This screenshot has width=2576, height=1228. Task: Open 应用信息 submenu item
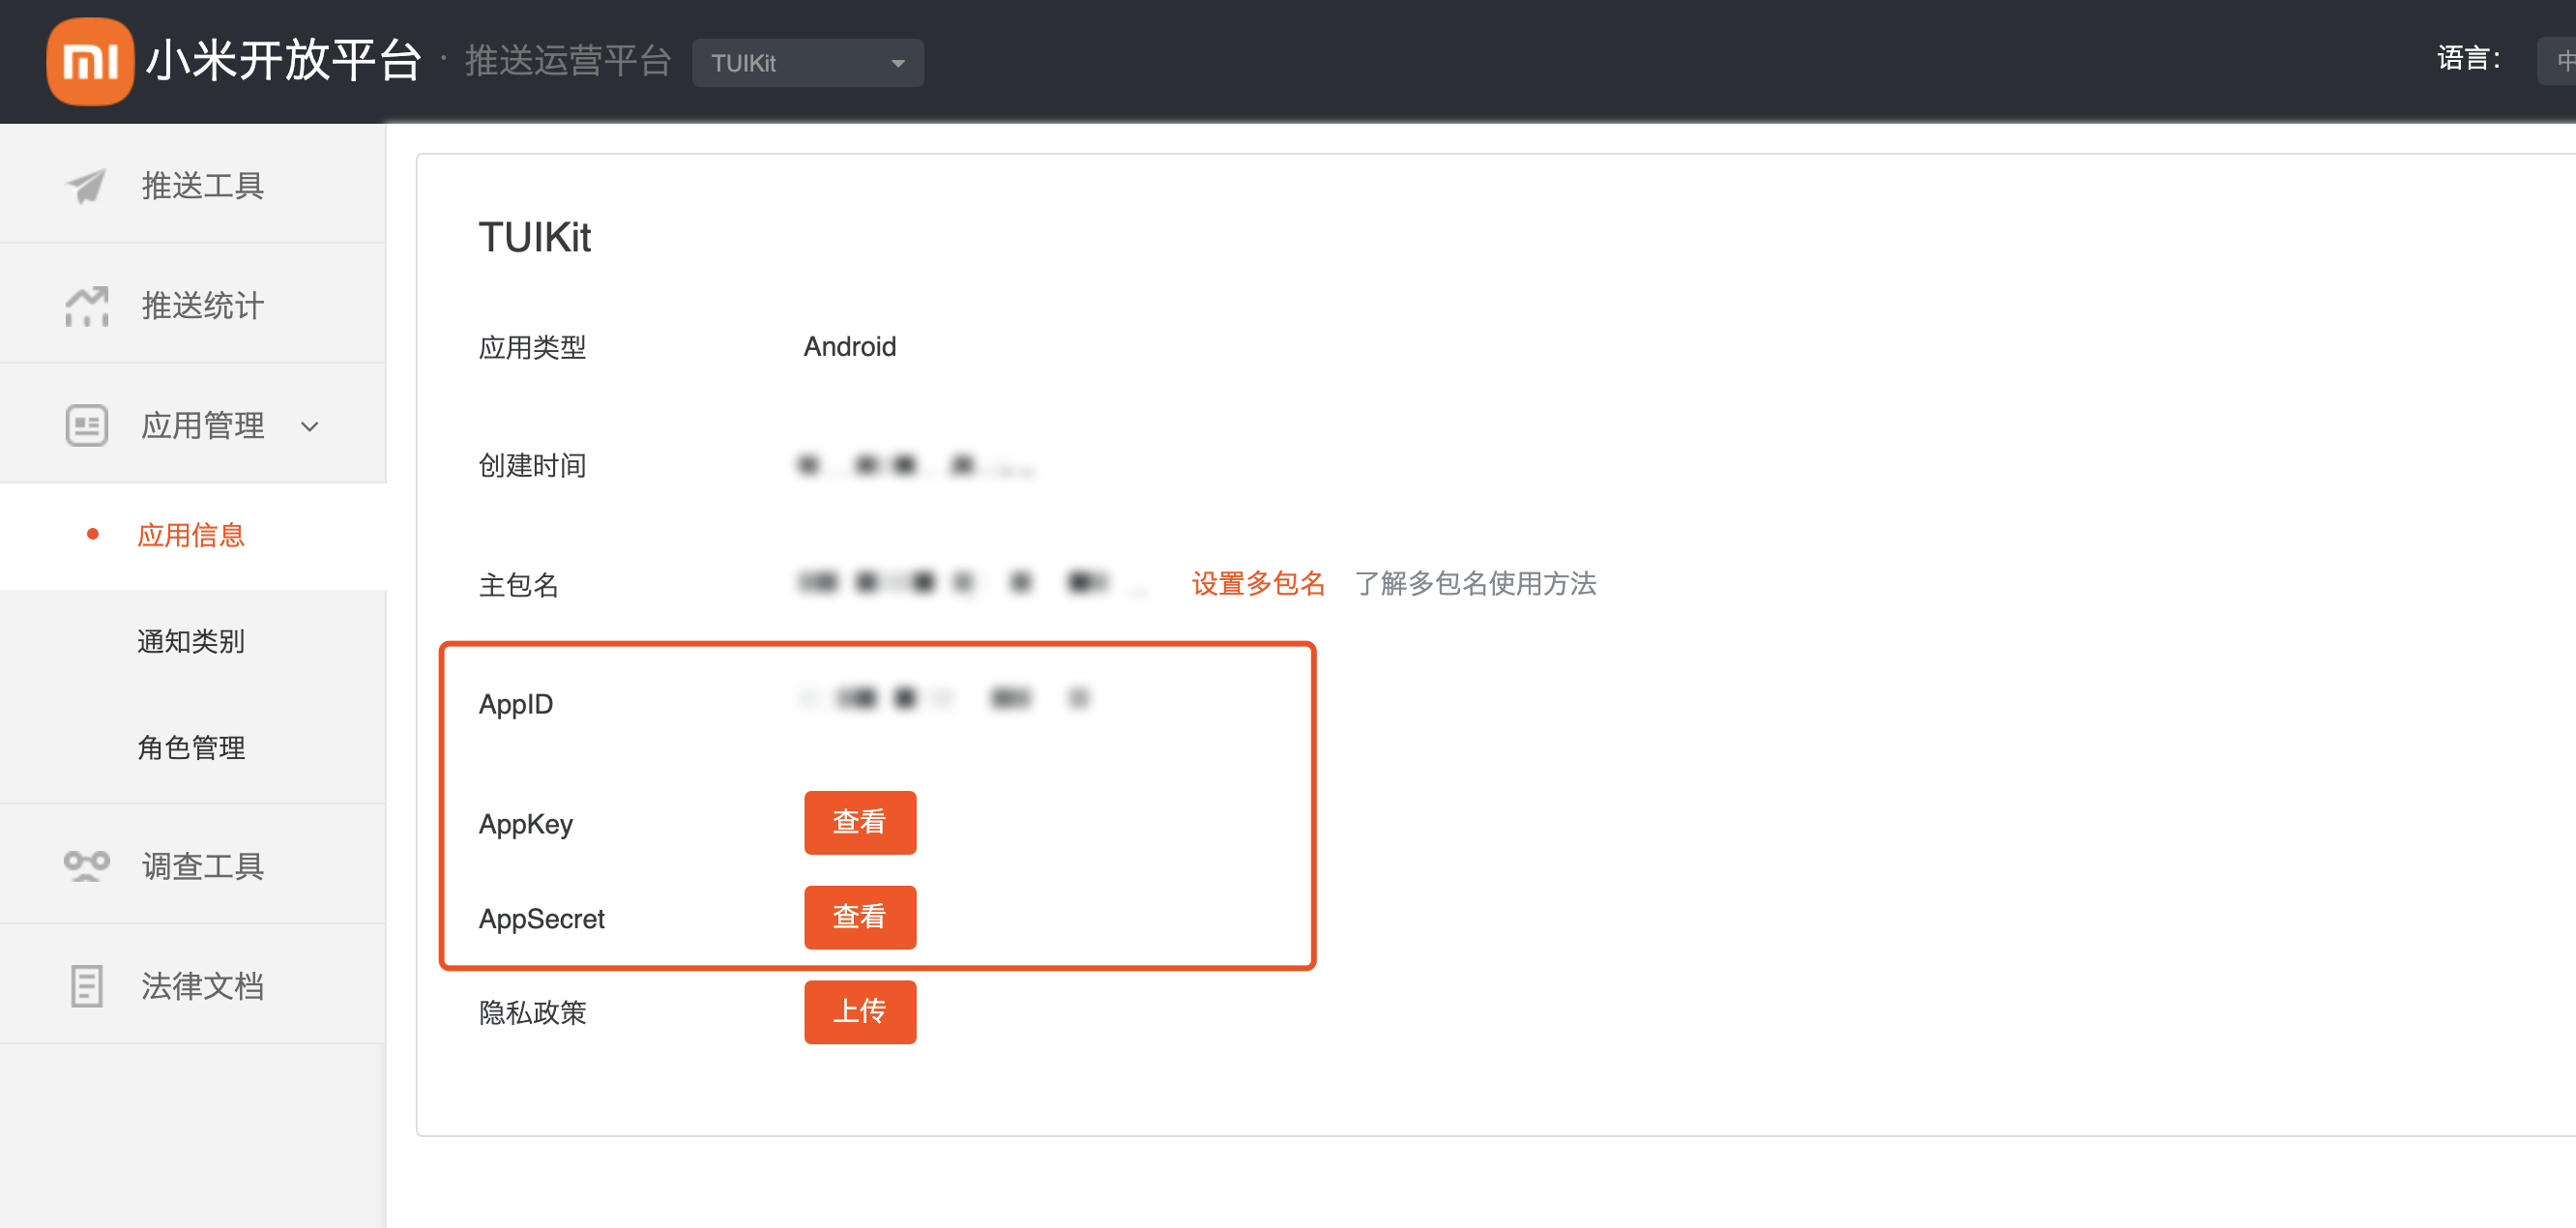pos(191,535)
